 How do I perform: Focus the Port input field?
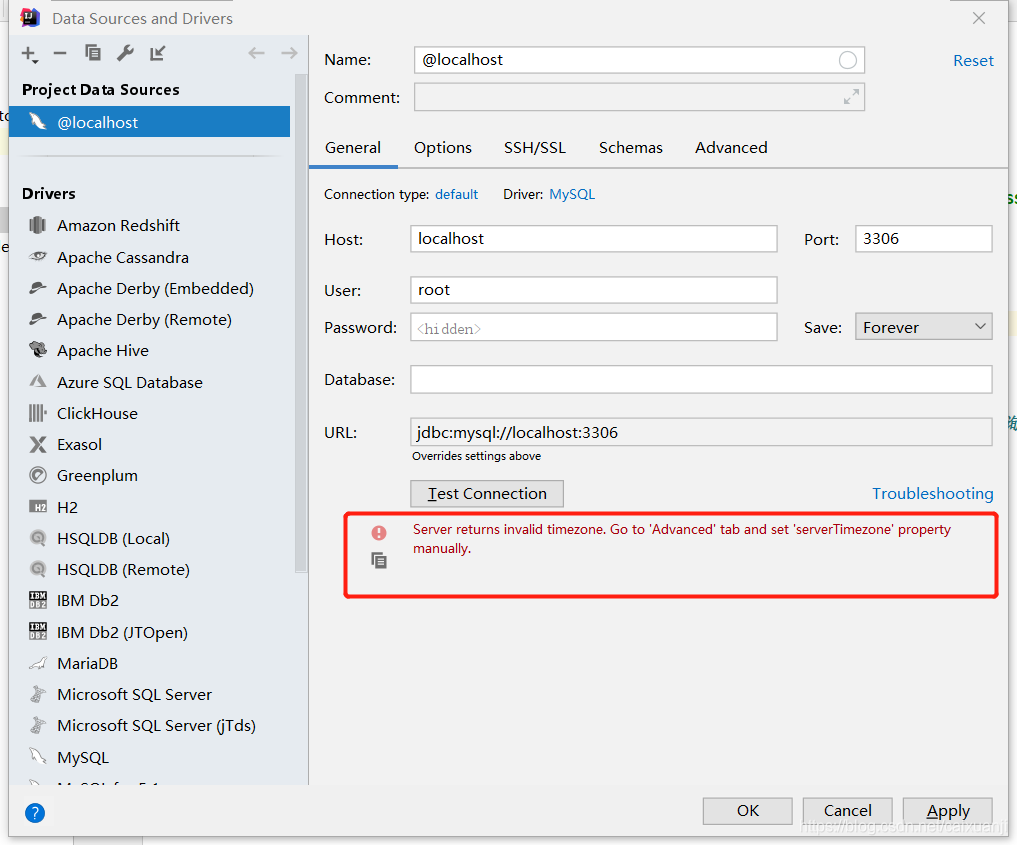tap(924, 239)
